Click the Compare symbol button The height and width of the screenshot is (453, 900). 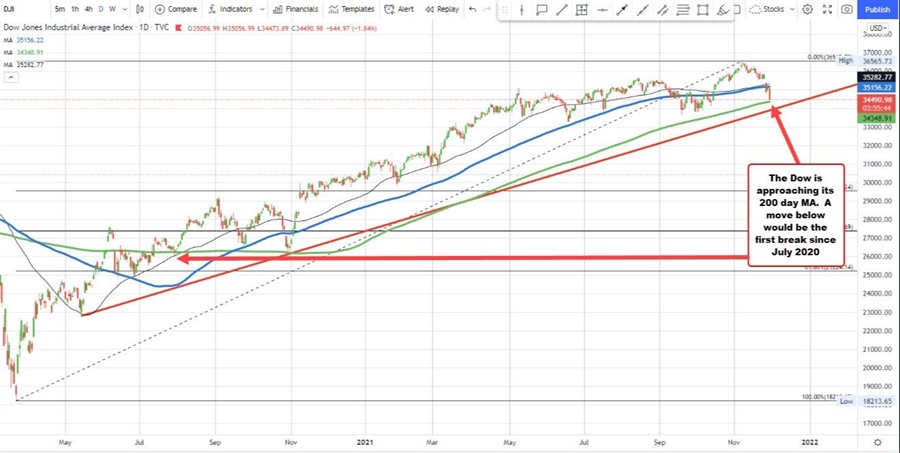(176, 9)
